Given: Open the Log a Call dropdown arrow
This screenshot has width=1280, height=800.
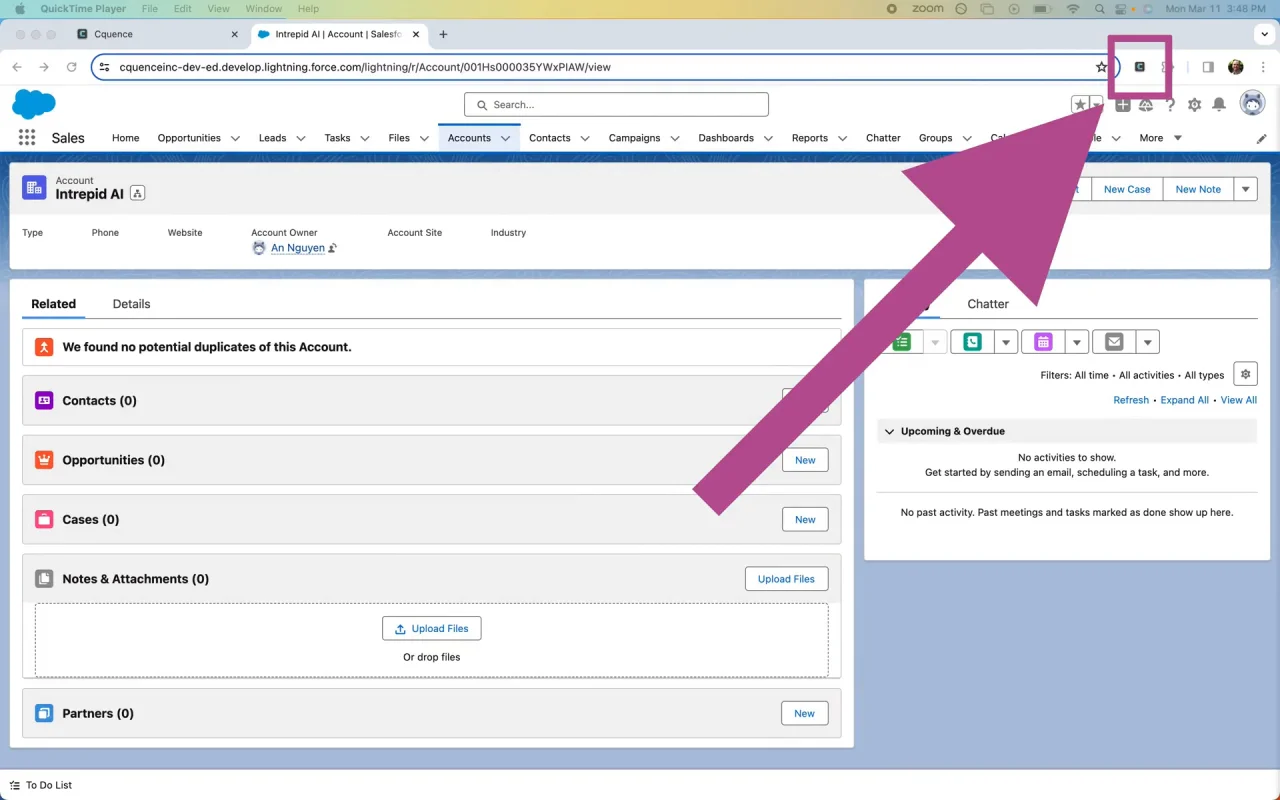Looking at the screenshot, I should [1006, 342].
